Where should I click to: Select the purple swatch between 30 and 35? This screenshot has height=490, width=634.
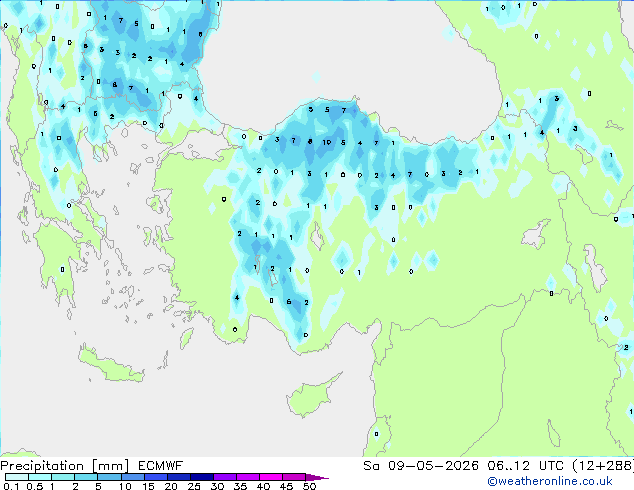(225, 477)
